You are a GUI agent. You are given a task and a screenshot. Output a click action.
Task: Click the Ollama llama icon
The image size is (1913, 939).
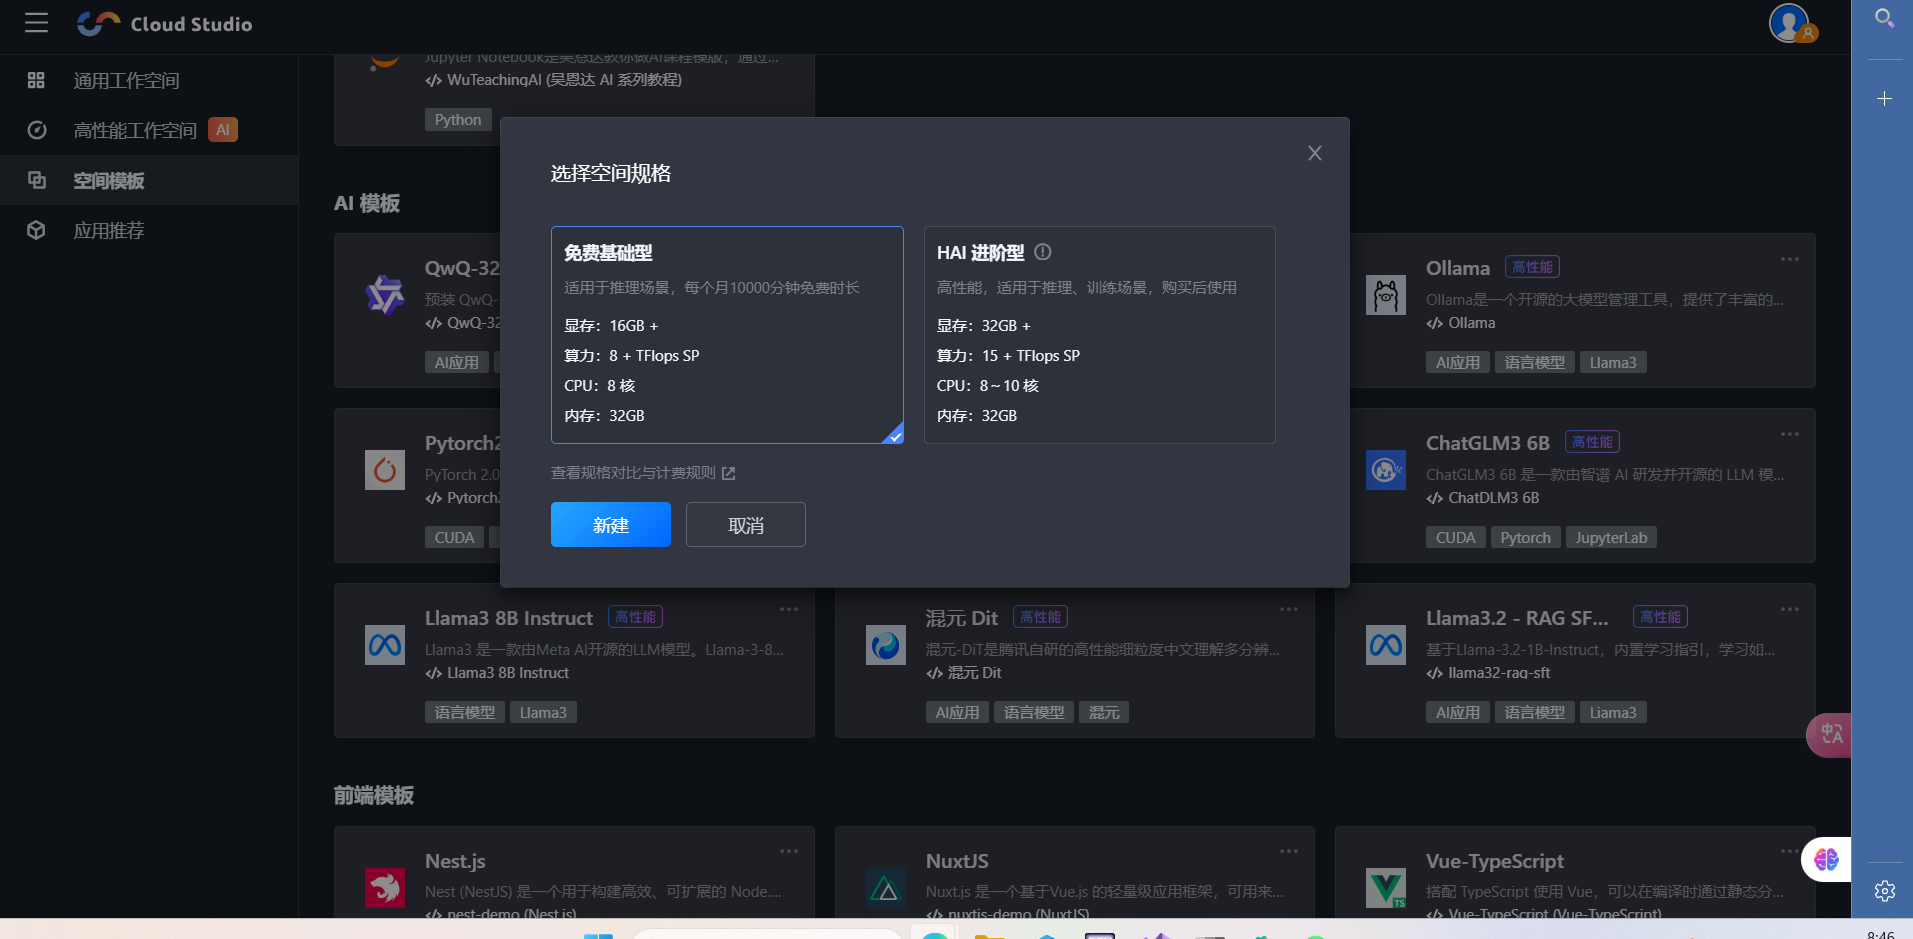(x=1385, y=295)
